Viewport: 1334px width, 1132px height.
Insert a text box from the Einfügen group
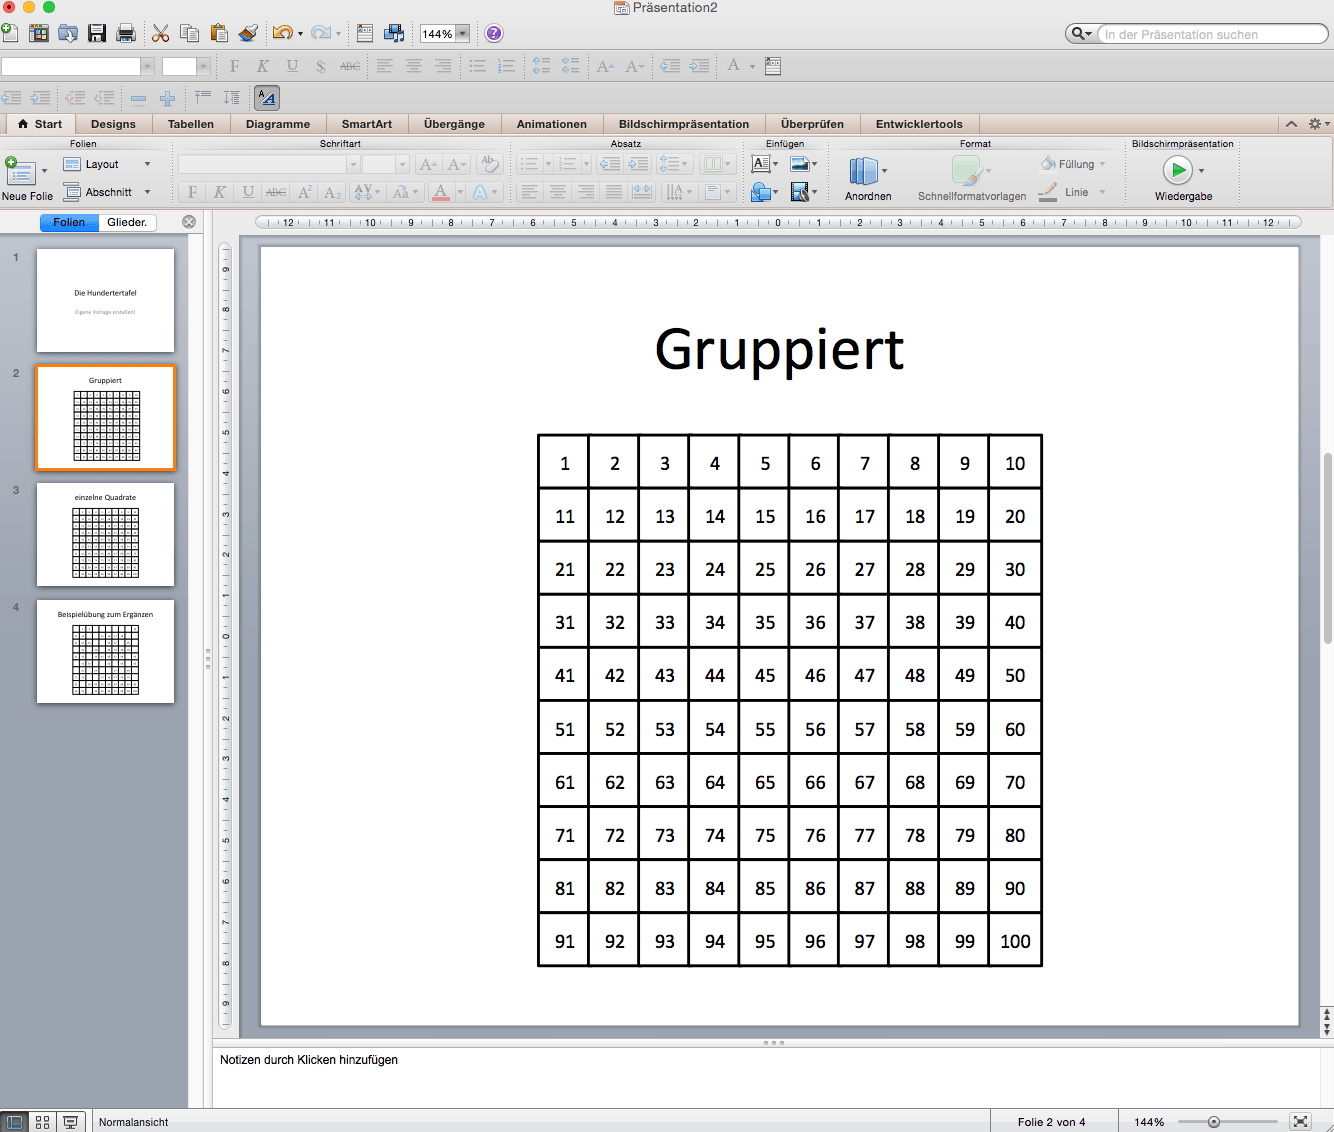pos(761,164)
